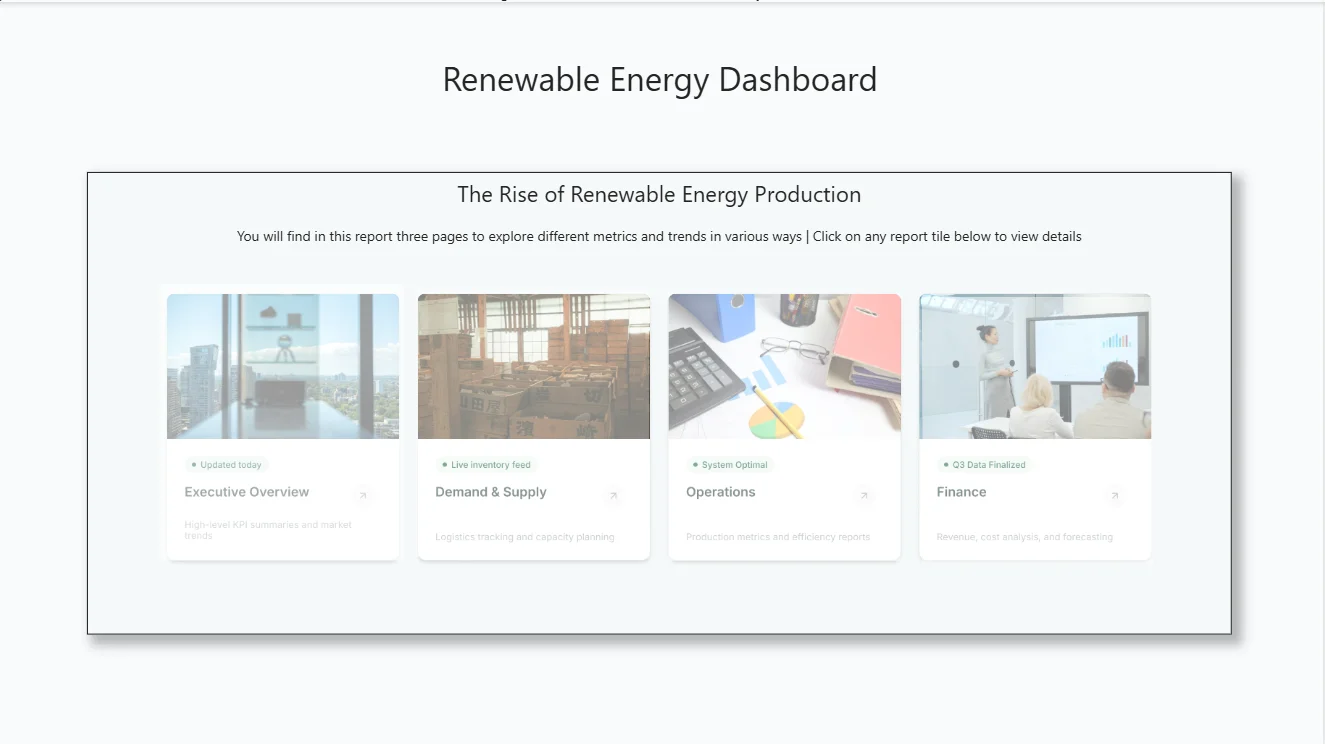Click the arrow icon on Finance card
This screenshot has width=1325, height=744.
click(1115, 496)
